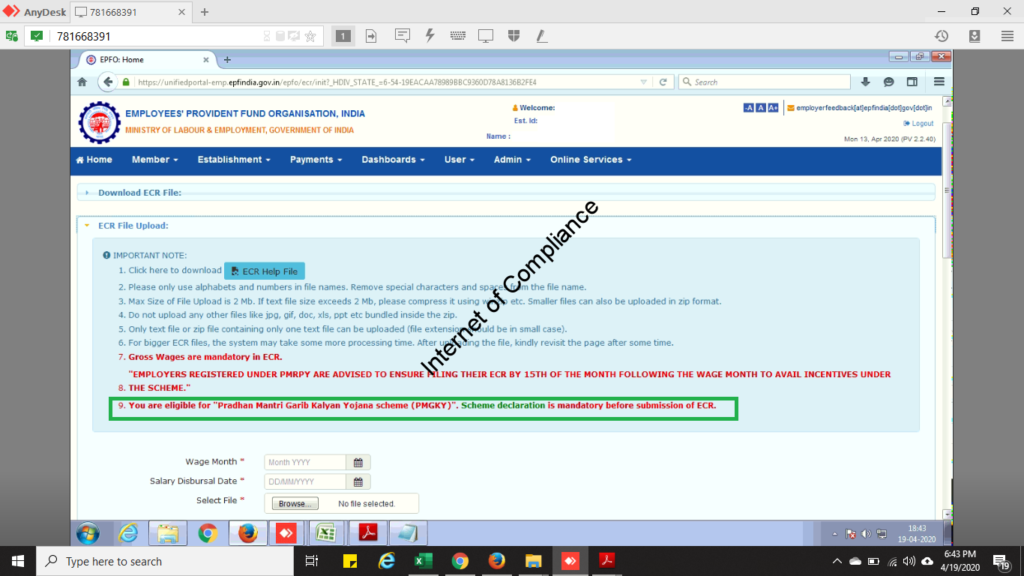Open the Online Services dropdown menu
Screen dimensions: 1024x576
[590, 160]
